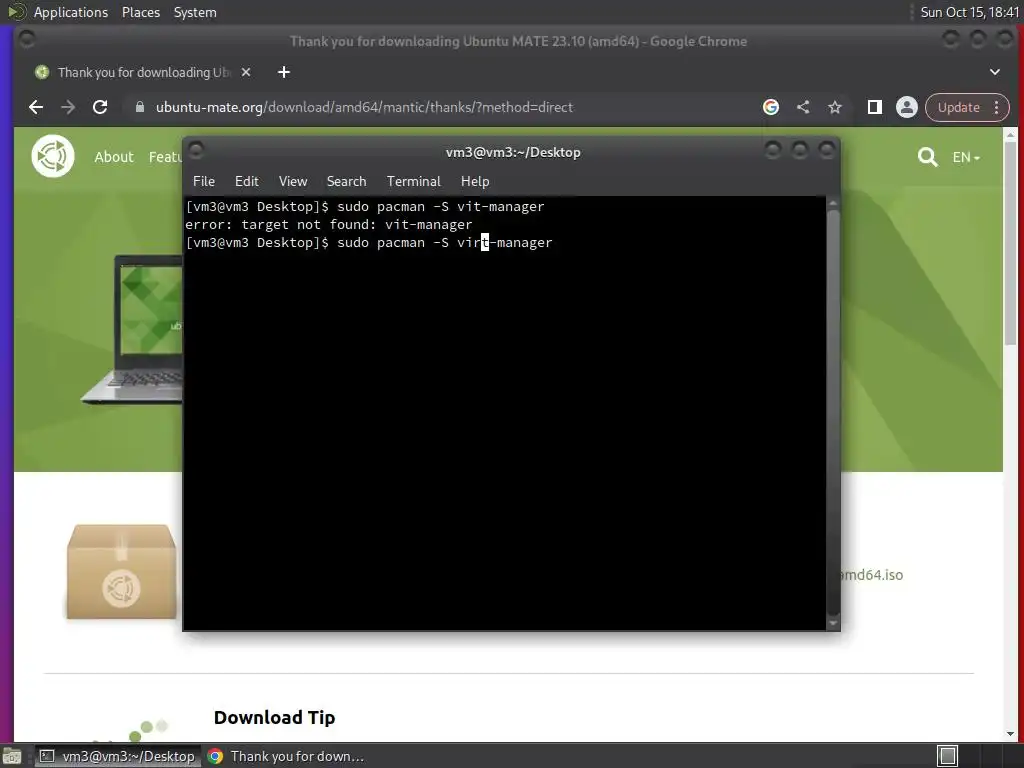Share this page via share icon
This screenshot has width=1024, height=768.
803,107
